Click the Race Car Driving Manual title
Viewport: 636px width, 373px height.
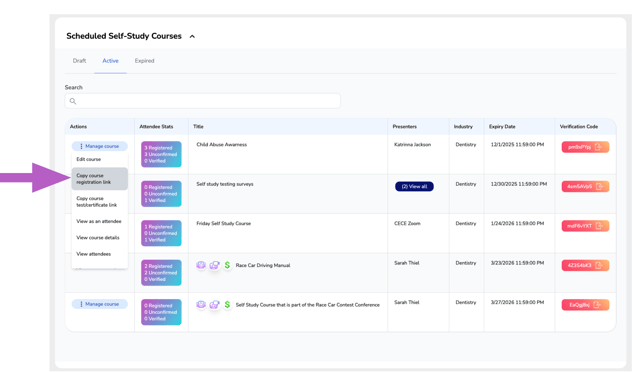(263, 266)
